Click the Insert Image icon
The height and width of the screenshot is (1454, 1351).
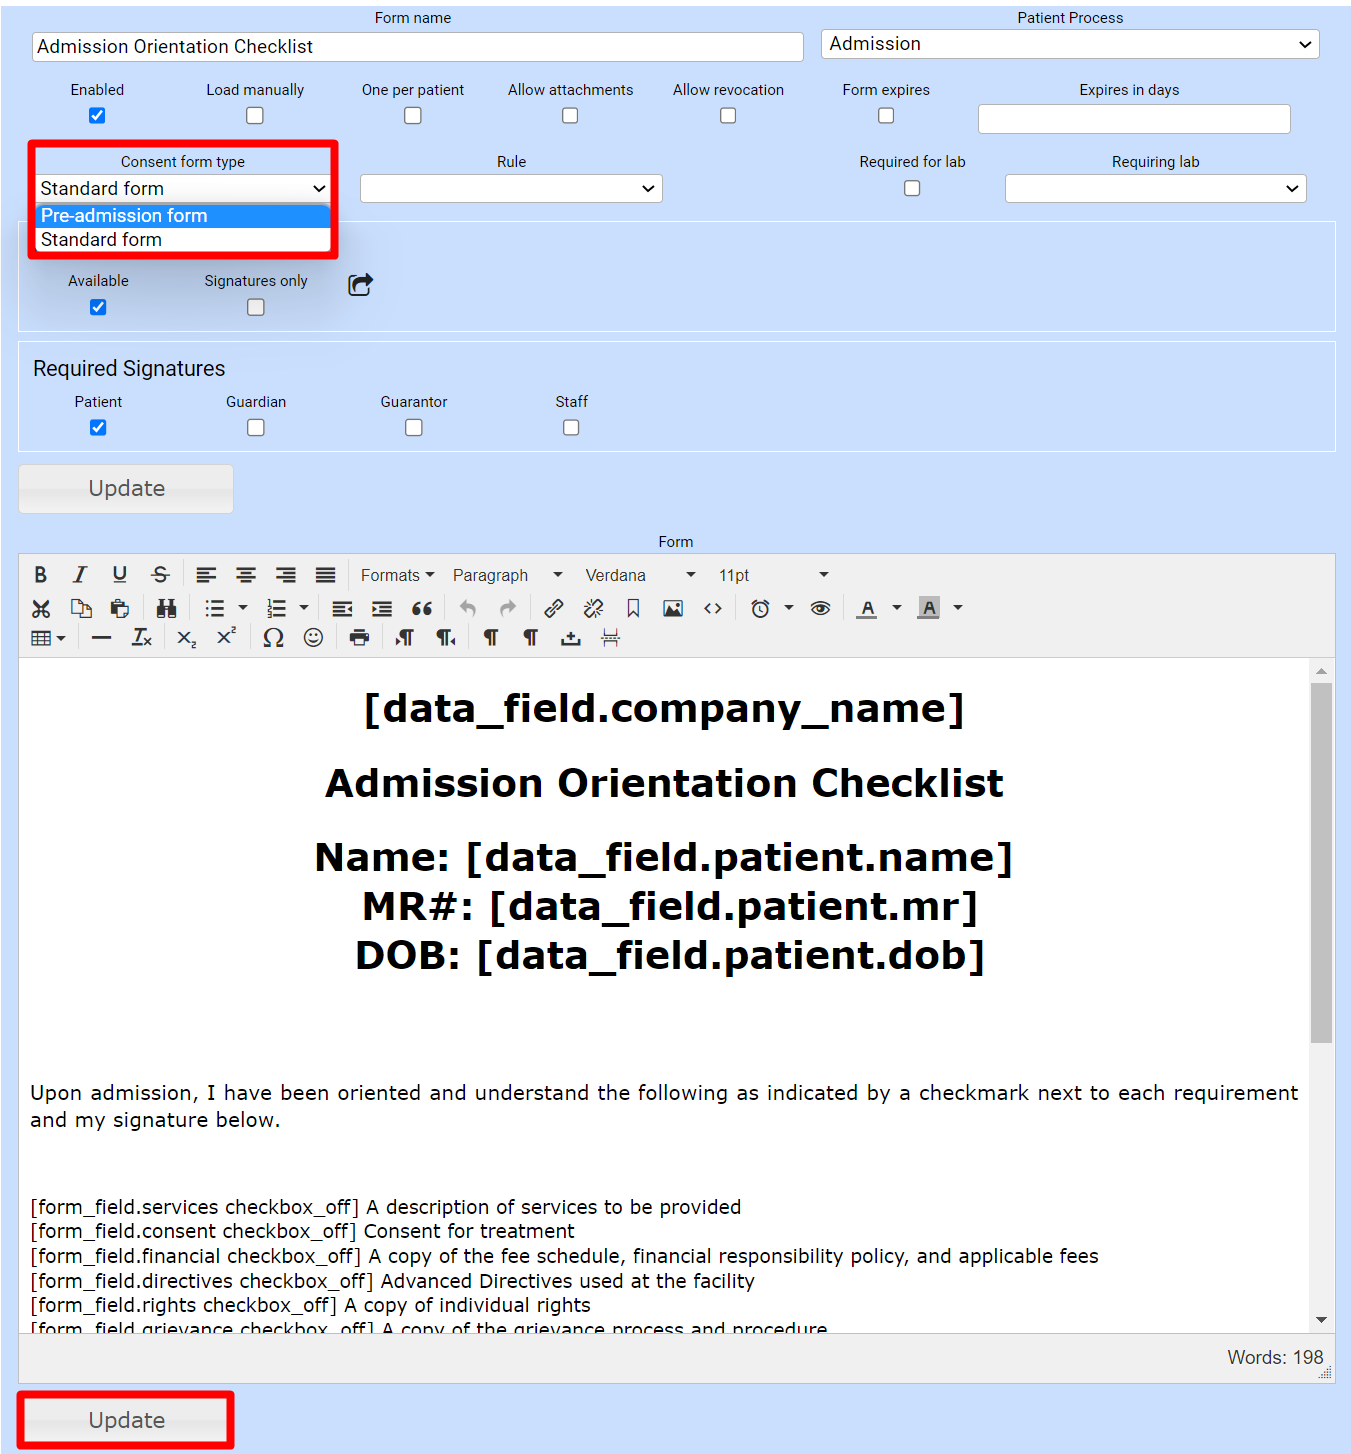pos(672,608)
